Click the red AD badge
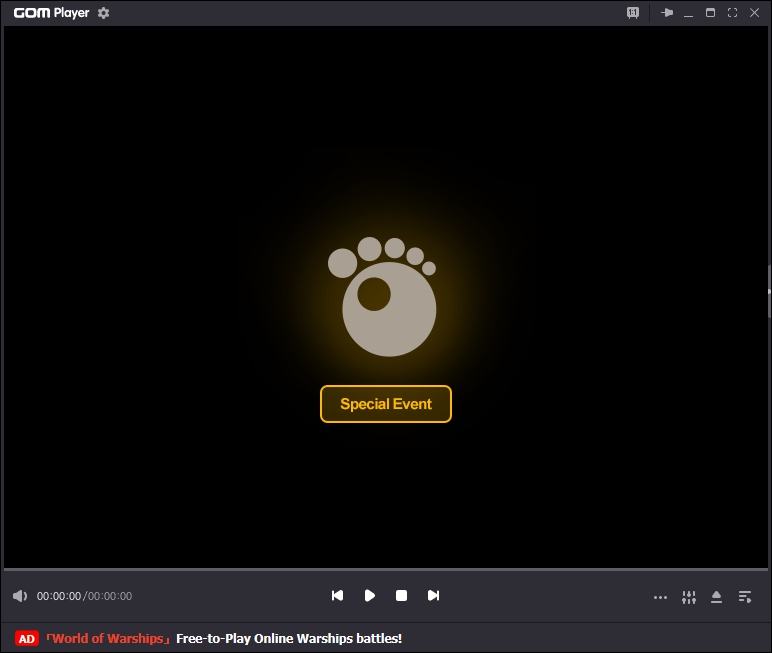The height and width of the screenshot is (653, 772). [x=27, y=639]
